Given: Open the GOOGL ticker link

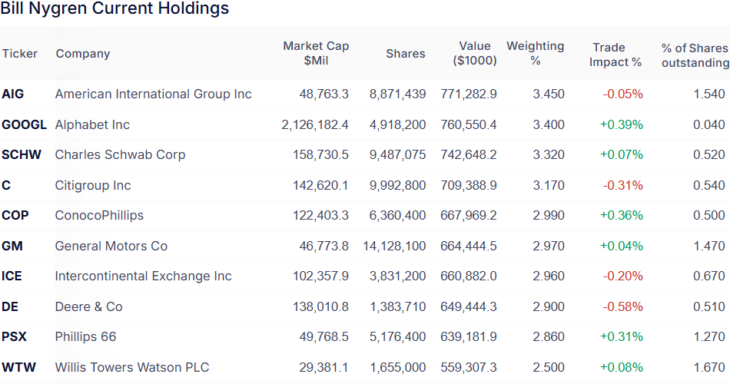Looking at the screenshot, I should (24, 125).
